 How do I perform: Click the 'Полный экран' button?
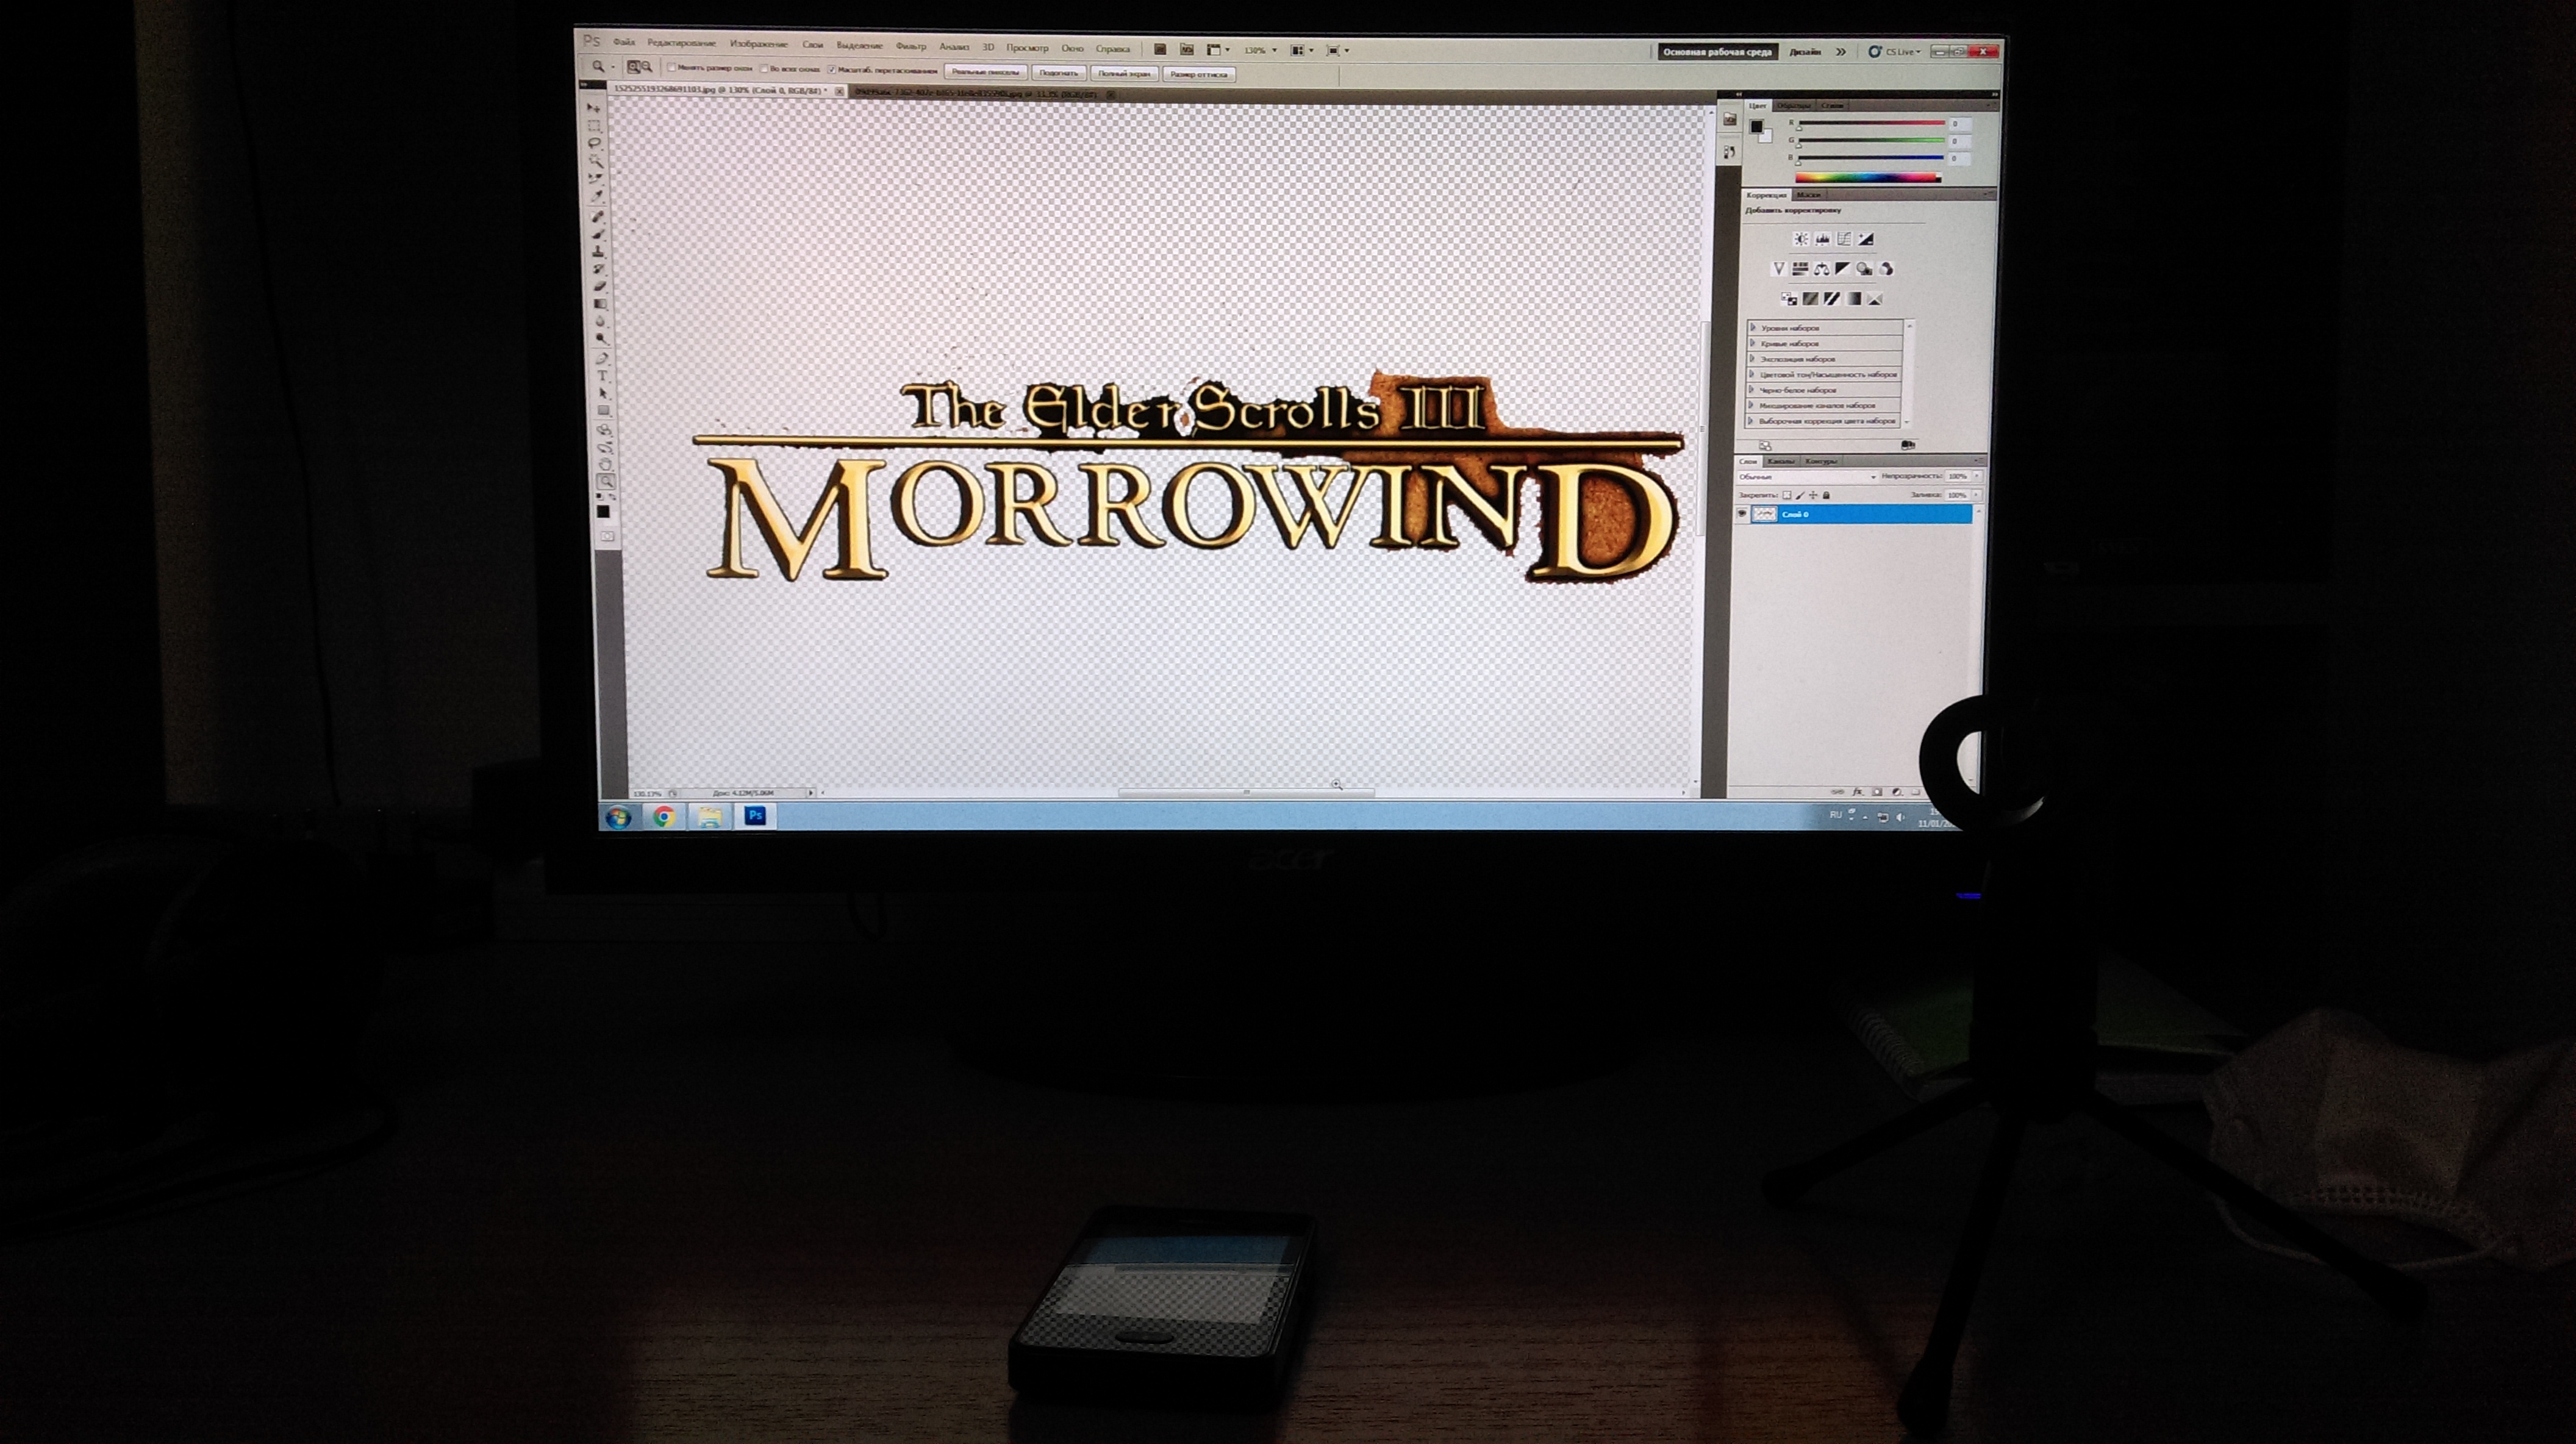tap(1124, 73)
